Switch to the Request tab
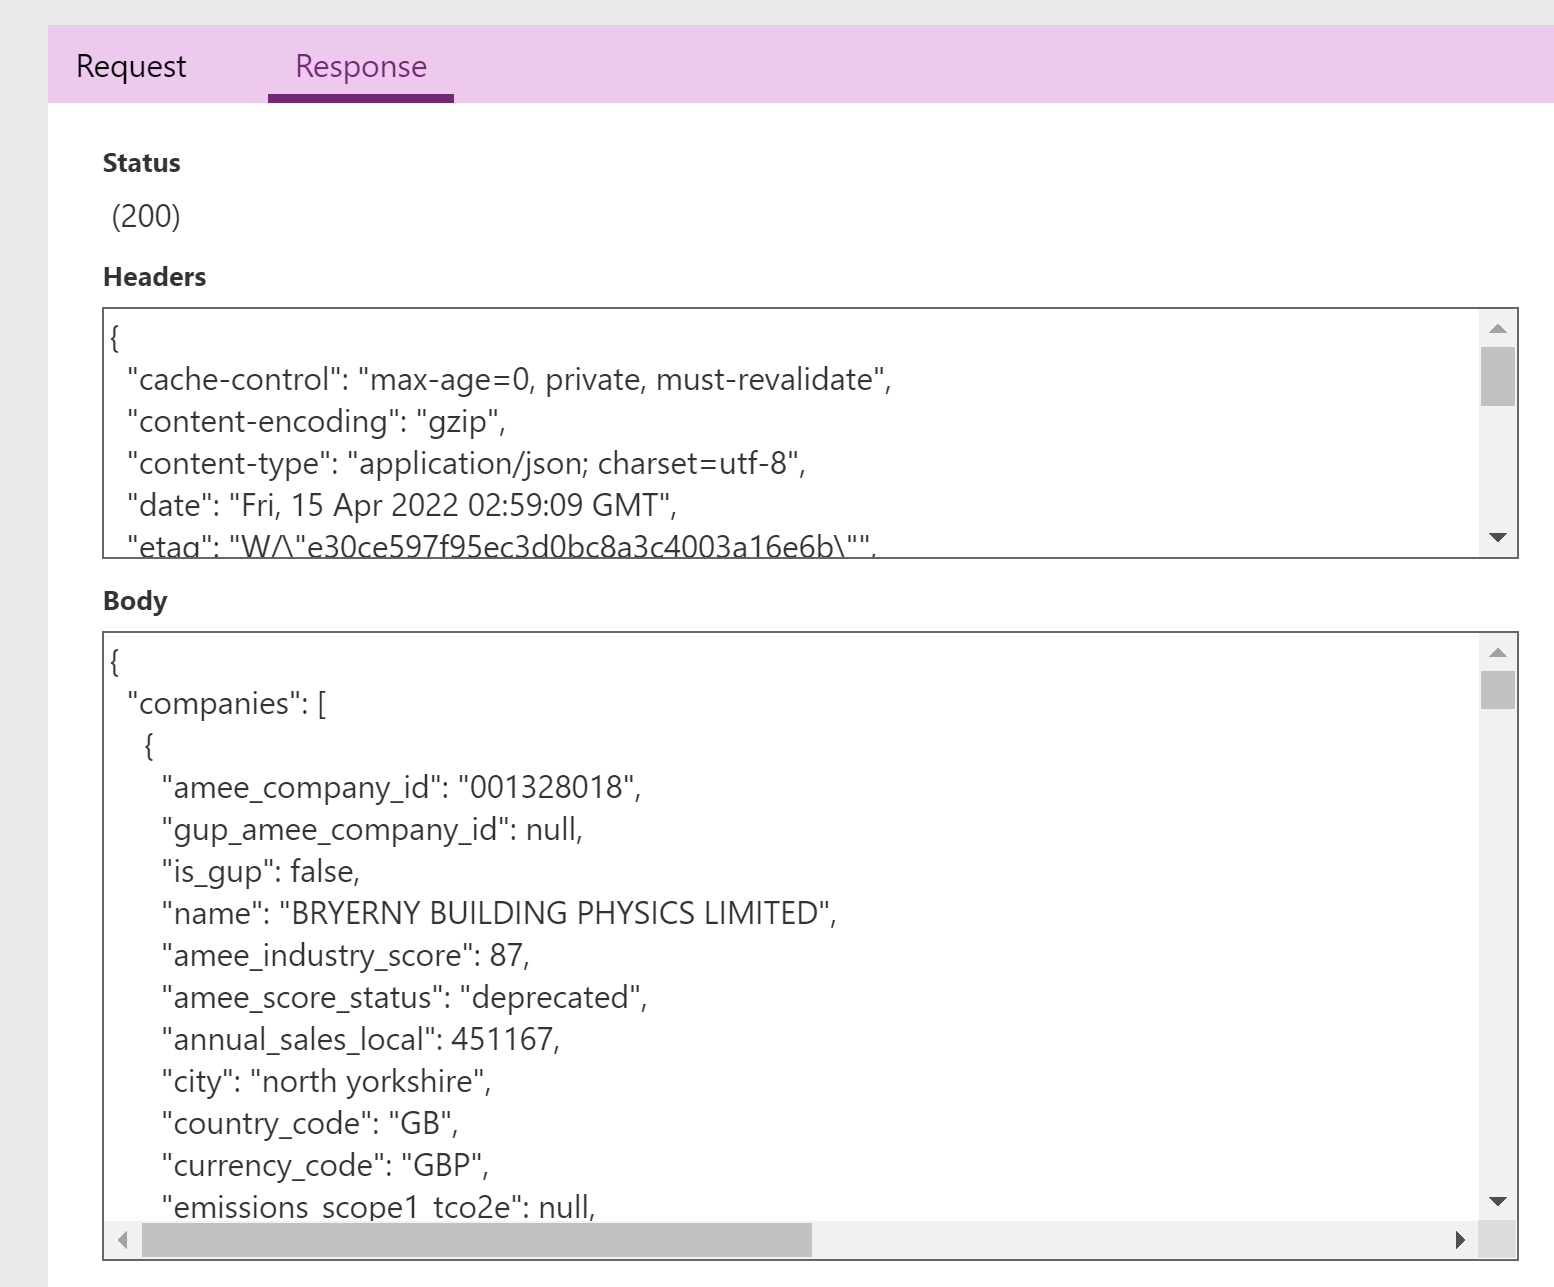Image resolution: width=1554 pixels, height=1287 pixels. click(131, 66)
